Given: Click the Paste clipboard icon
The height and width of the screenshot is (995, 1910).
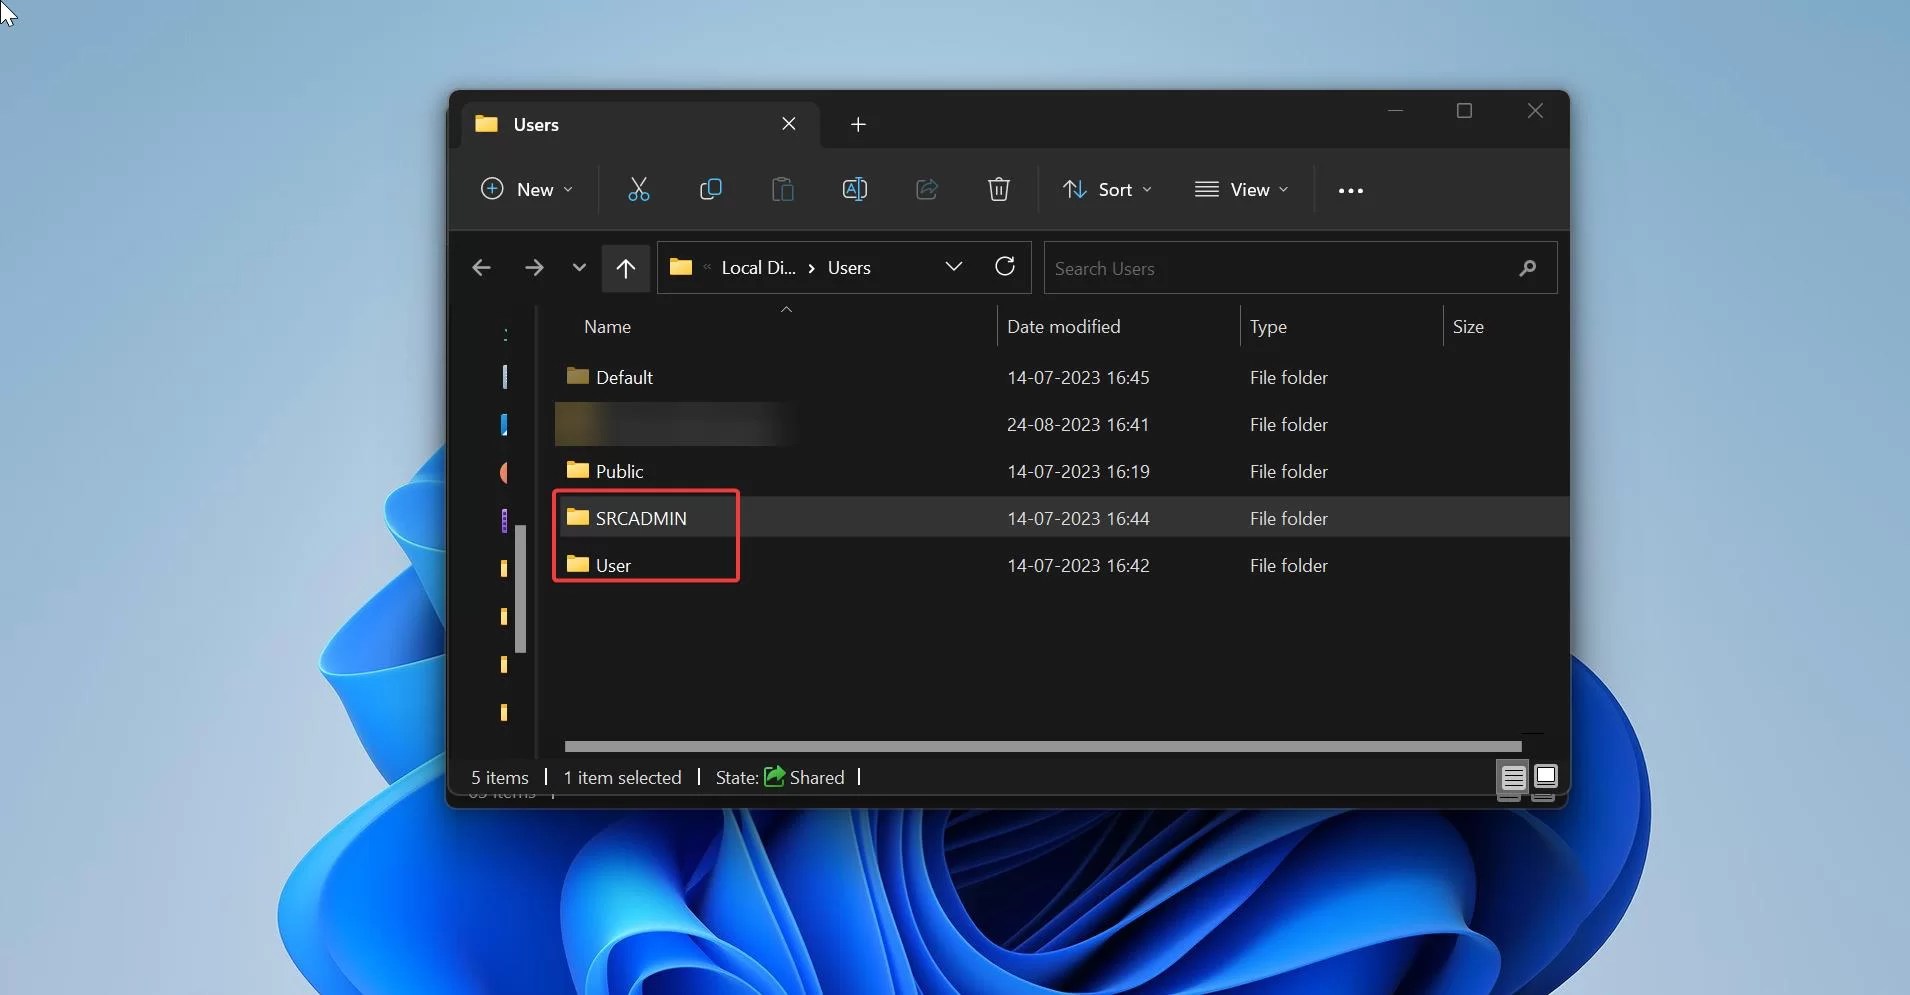Looking at the screenshot, I should pyautogui.click(x=783, y=189).
